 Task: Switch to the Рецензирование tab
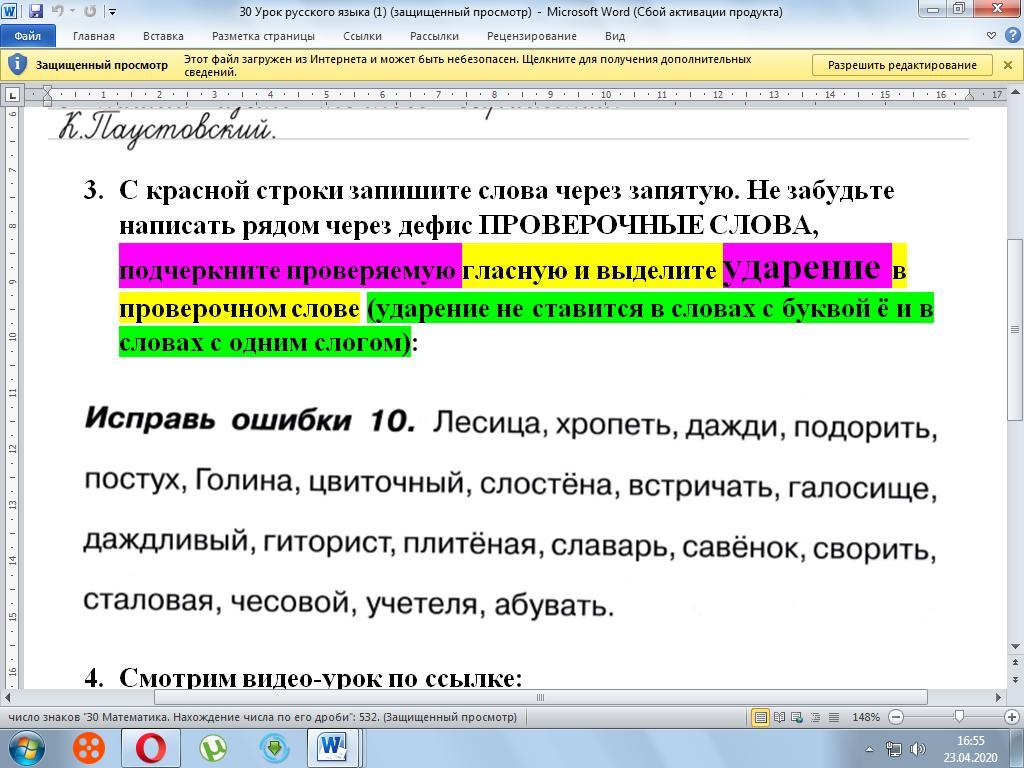(532, 37)
